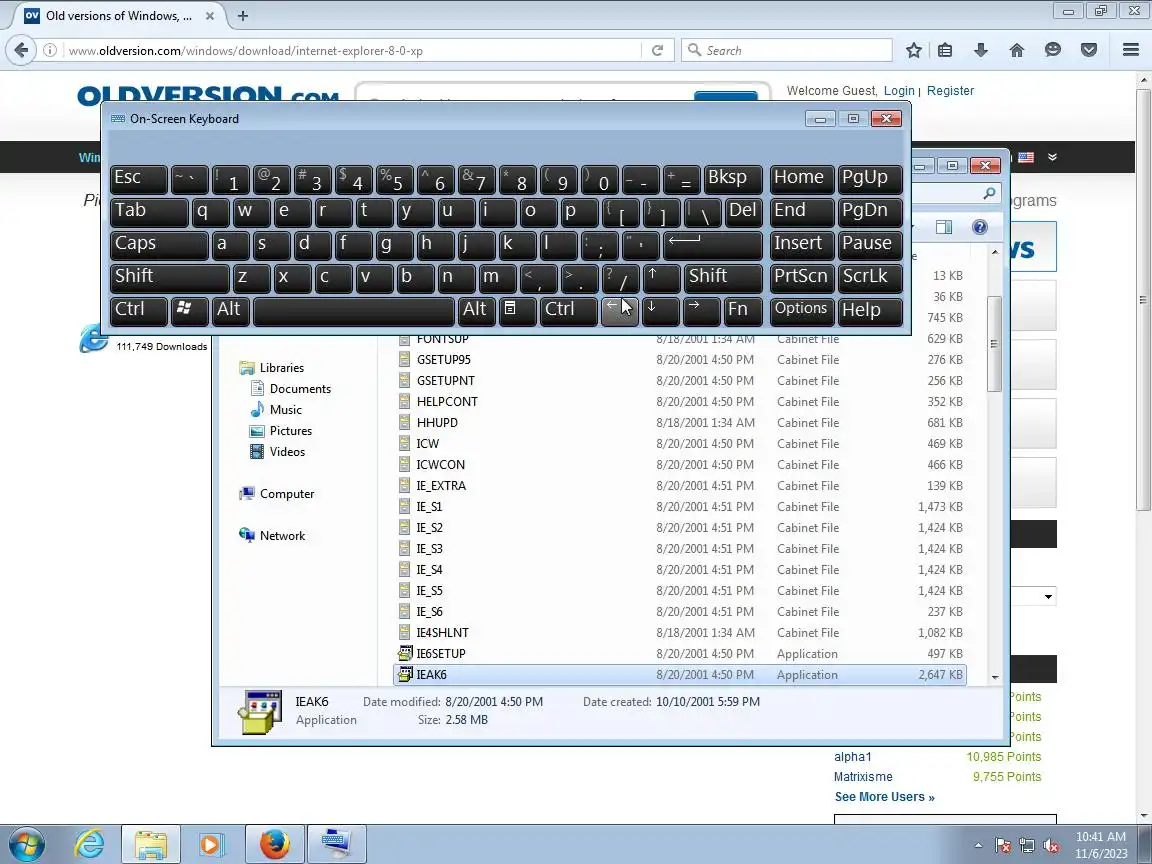The height and width of the screenshot is (864, 1152).
Task: Click the See More Users link
Action: [885, 796]
